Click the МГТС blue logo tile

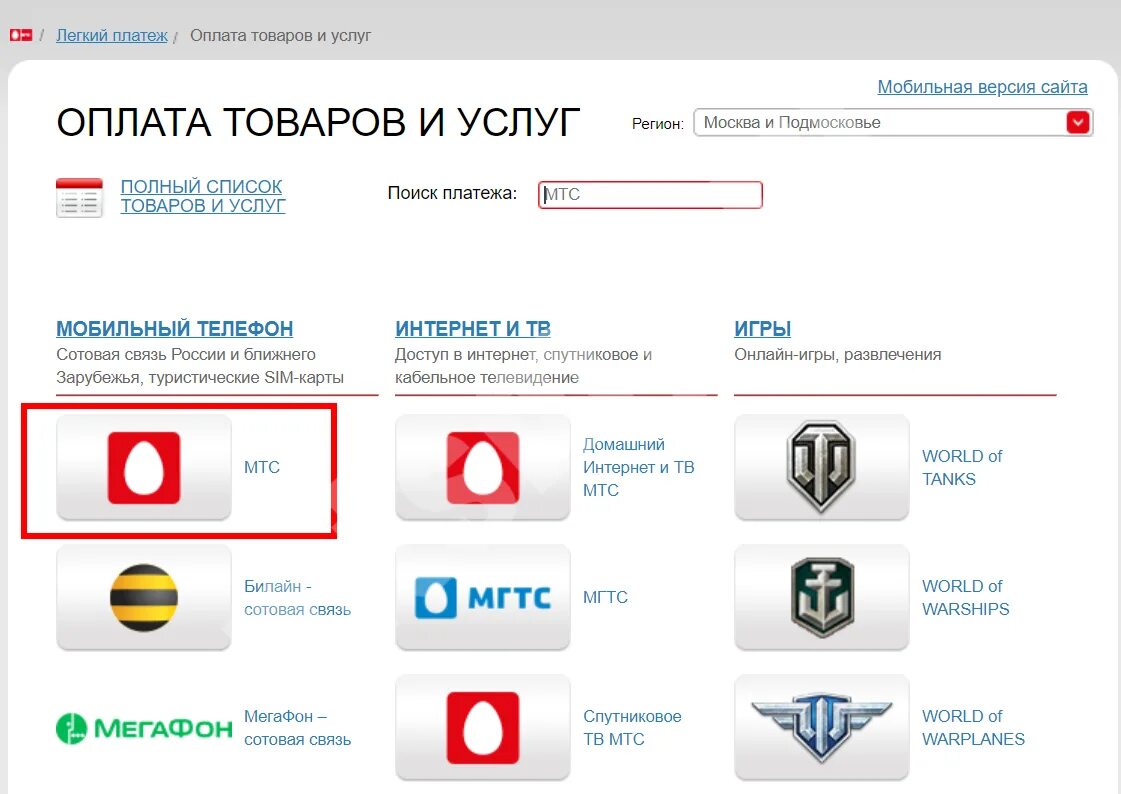click(x=483, y=597)
